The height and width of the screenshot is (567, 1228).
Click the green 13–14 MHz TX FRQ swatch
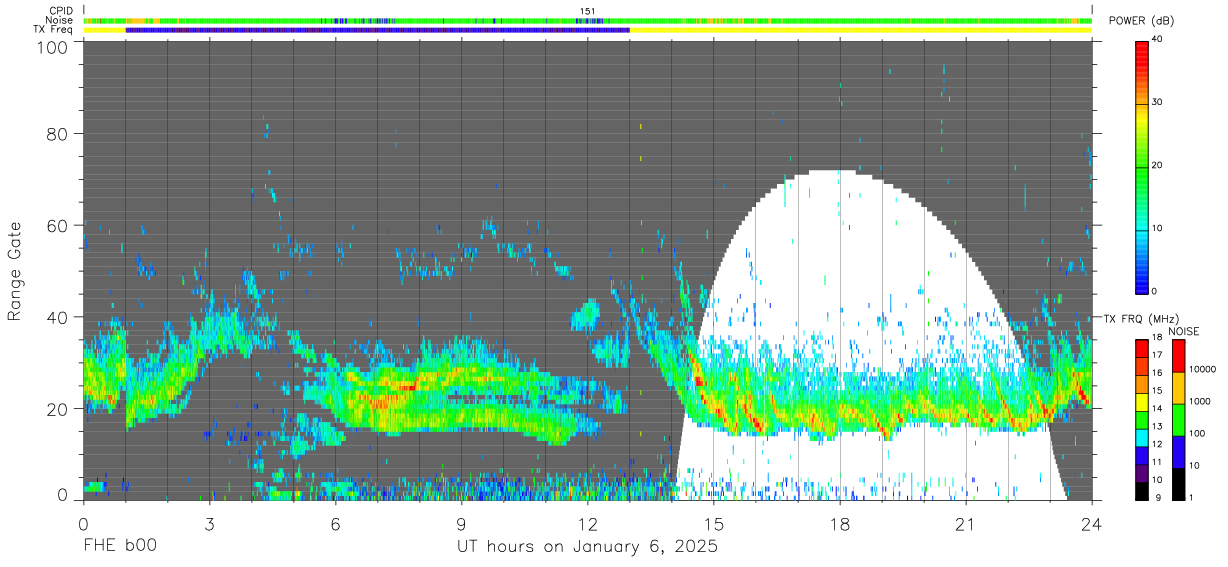[1142, 418]
